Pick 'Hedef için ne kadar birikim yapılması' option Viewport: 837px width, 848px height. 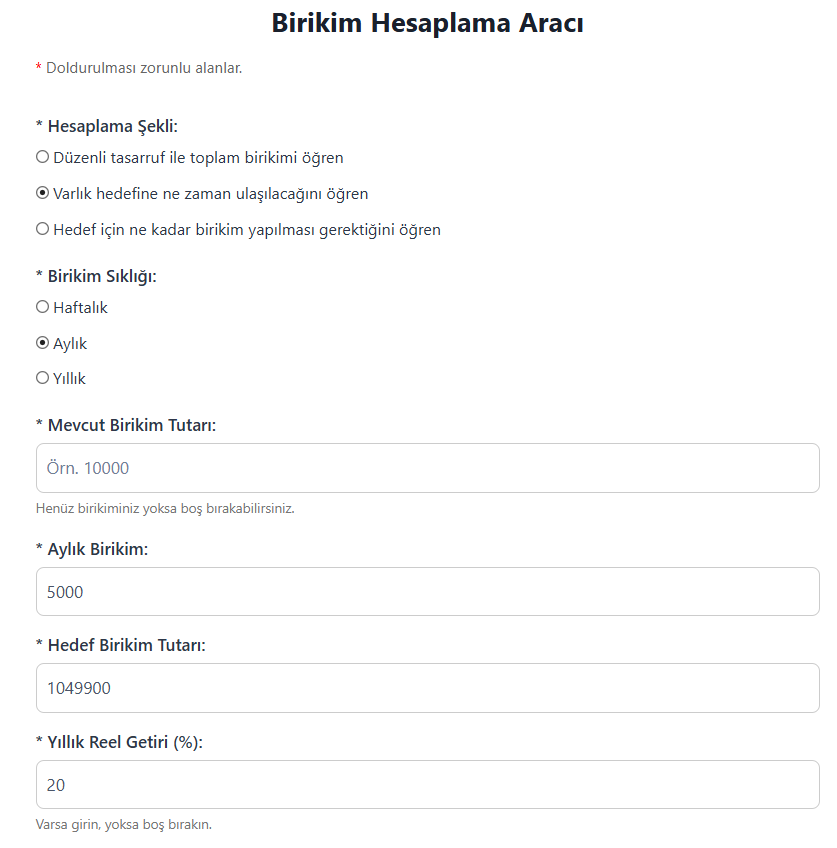42,229
